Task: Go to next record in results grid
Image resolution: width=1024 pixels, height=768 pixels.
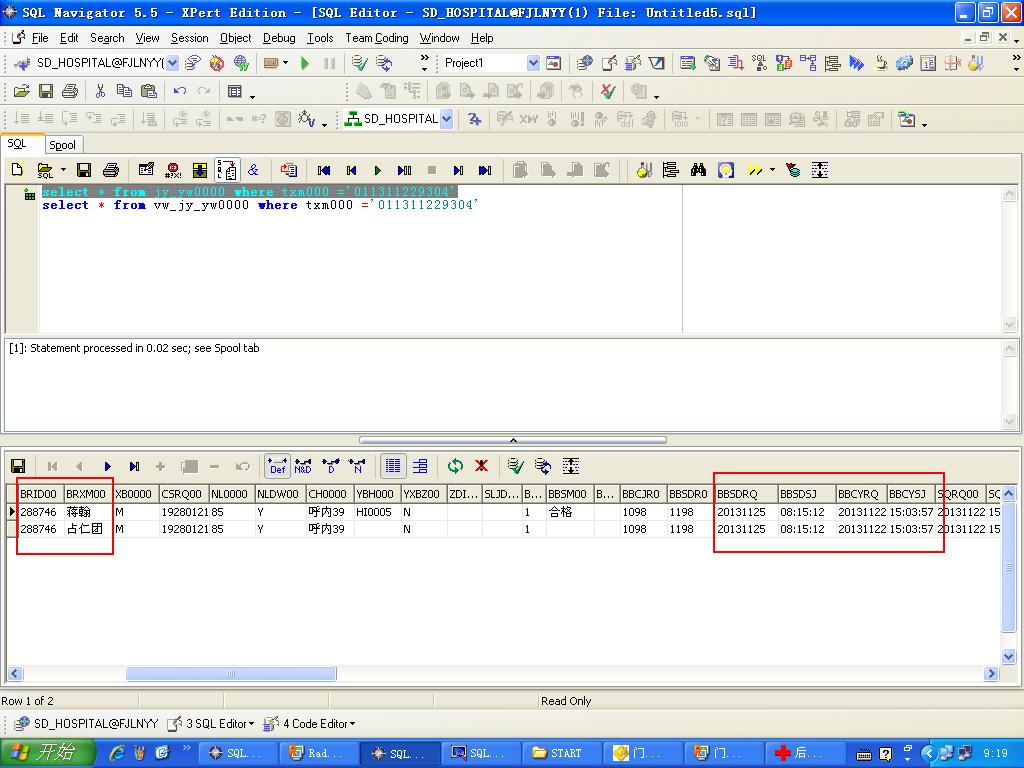Action: pyautogui.click(x=107, y=466)
